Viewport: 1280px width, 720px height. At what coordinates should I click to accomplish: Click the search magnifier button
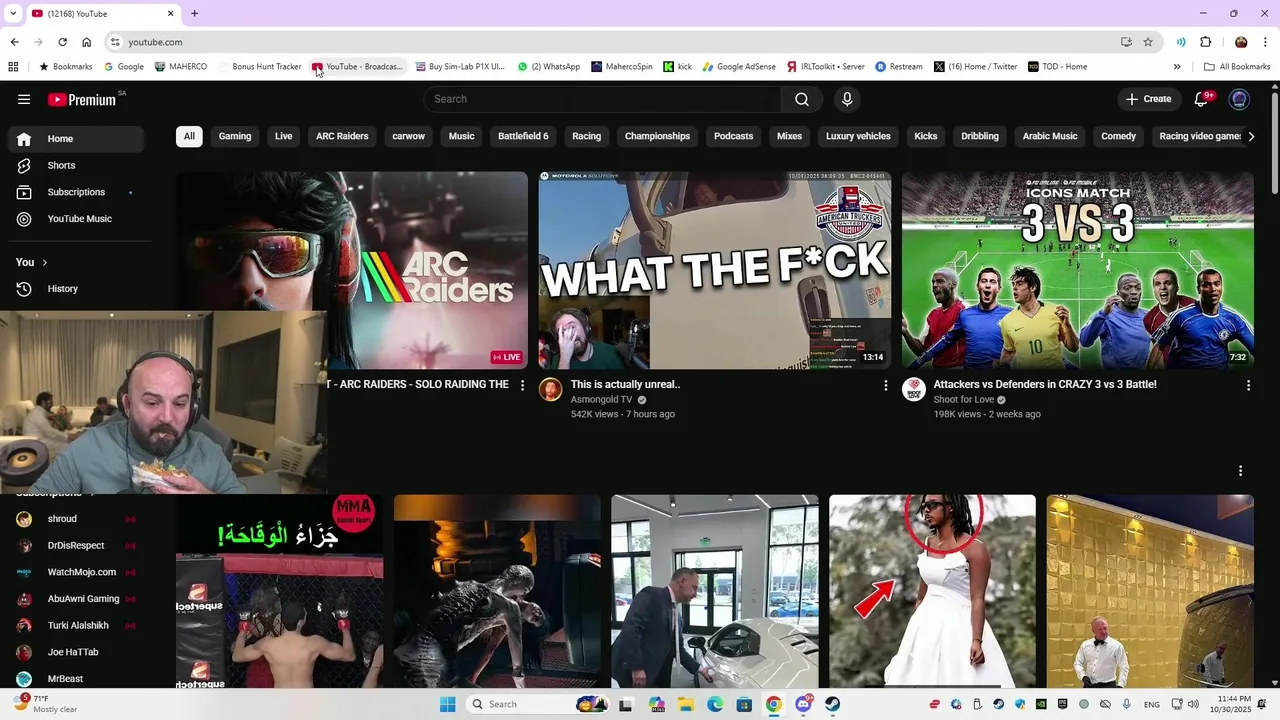point(802,99)
